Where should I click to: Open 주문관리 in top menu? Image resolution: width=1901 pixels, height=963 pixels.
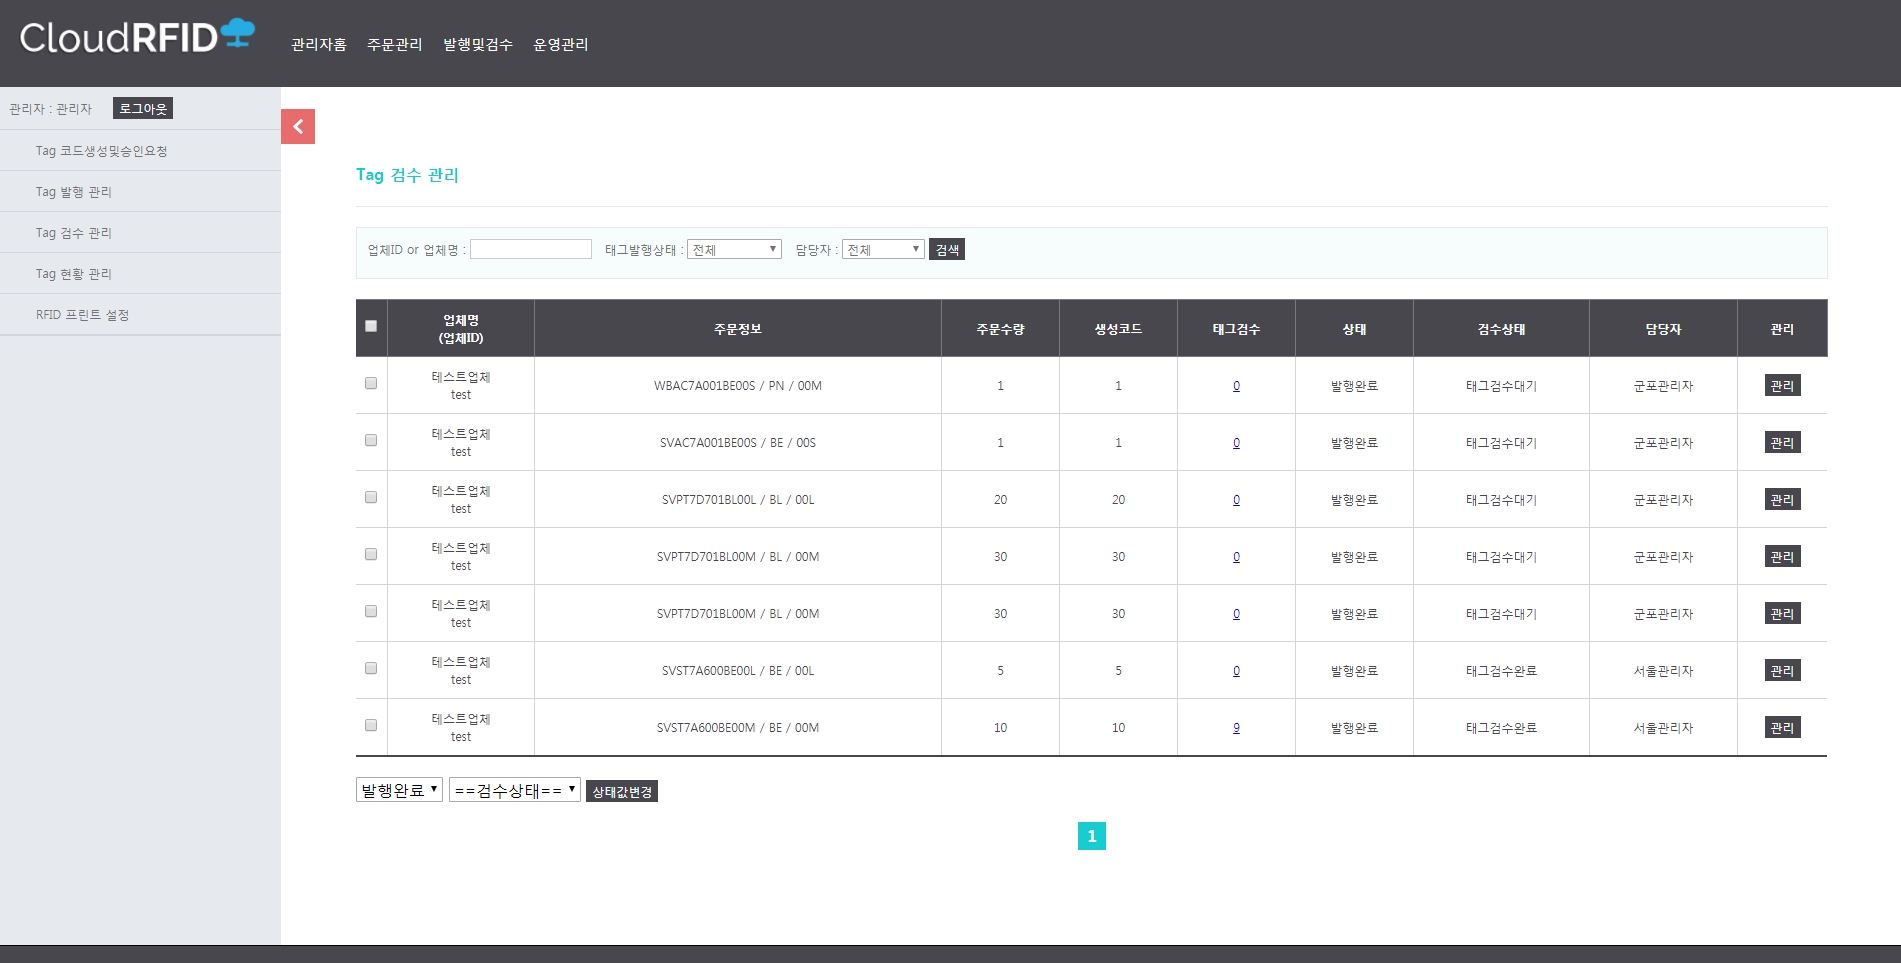click(x=395, y=44)
